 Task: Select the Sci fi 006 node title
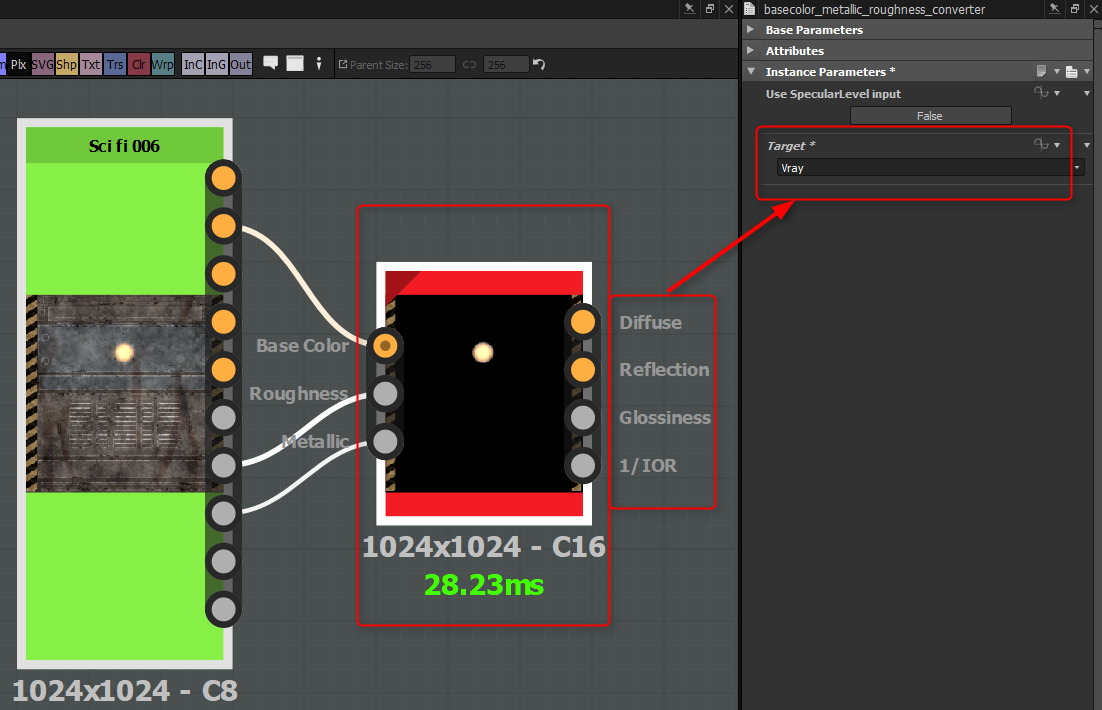pyautogui.click(x=124, y=146)
